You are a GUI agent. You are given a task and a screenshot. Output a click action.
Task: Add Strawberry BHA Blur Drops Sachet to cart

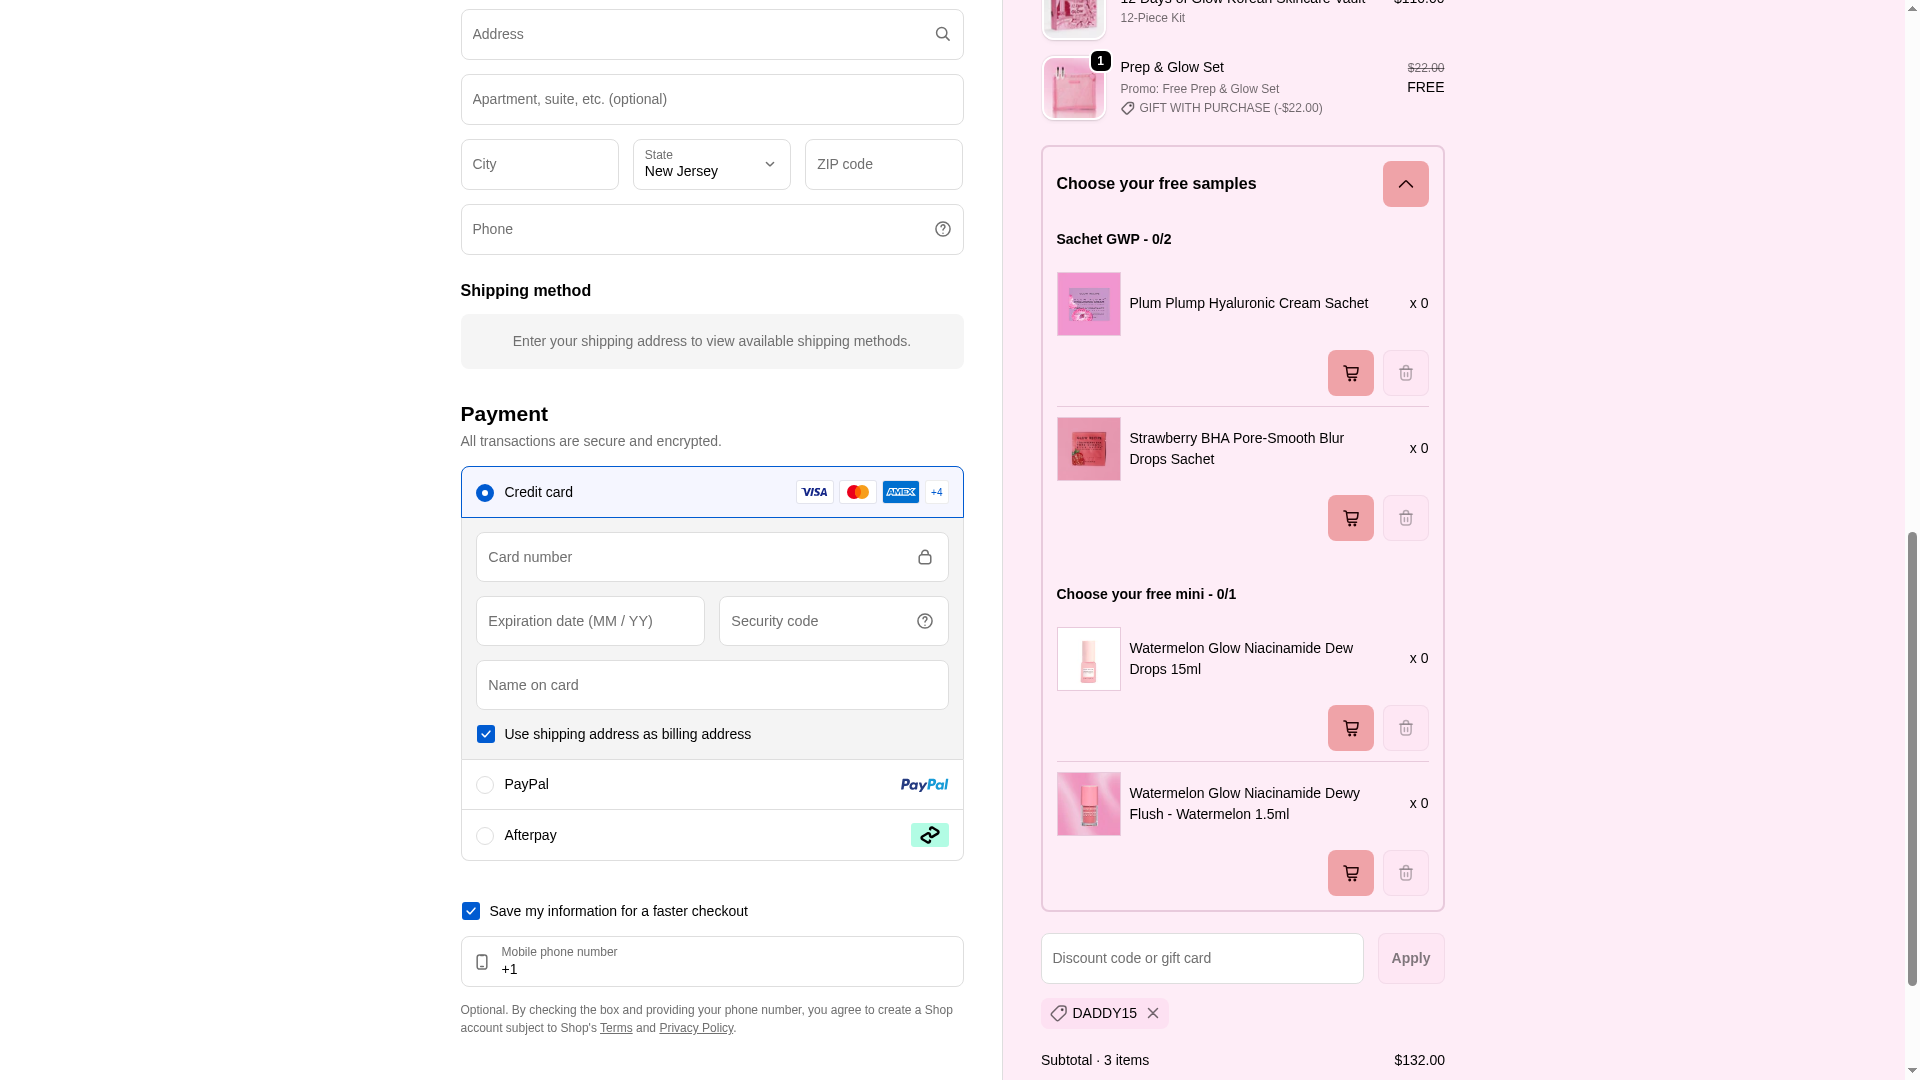point(1350,518)
